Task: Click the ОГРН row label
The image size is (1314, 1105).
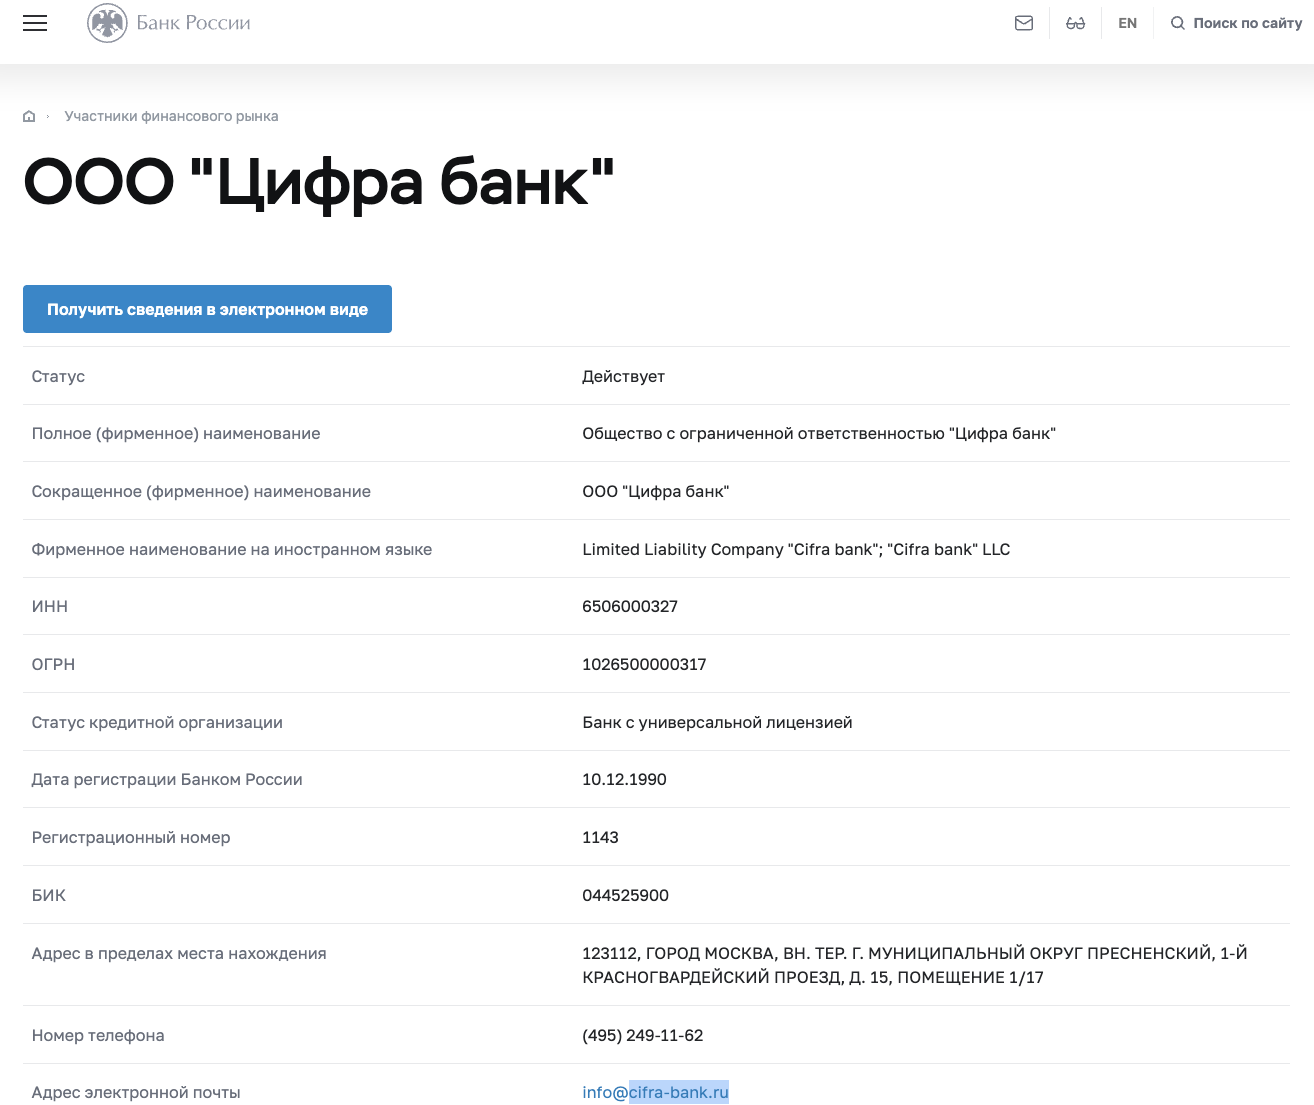Action: click(x=53, y=664)
